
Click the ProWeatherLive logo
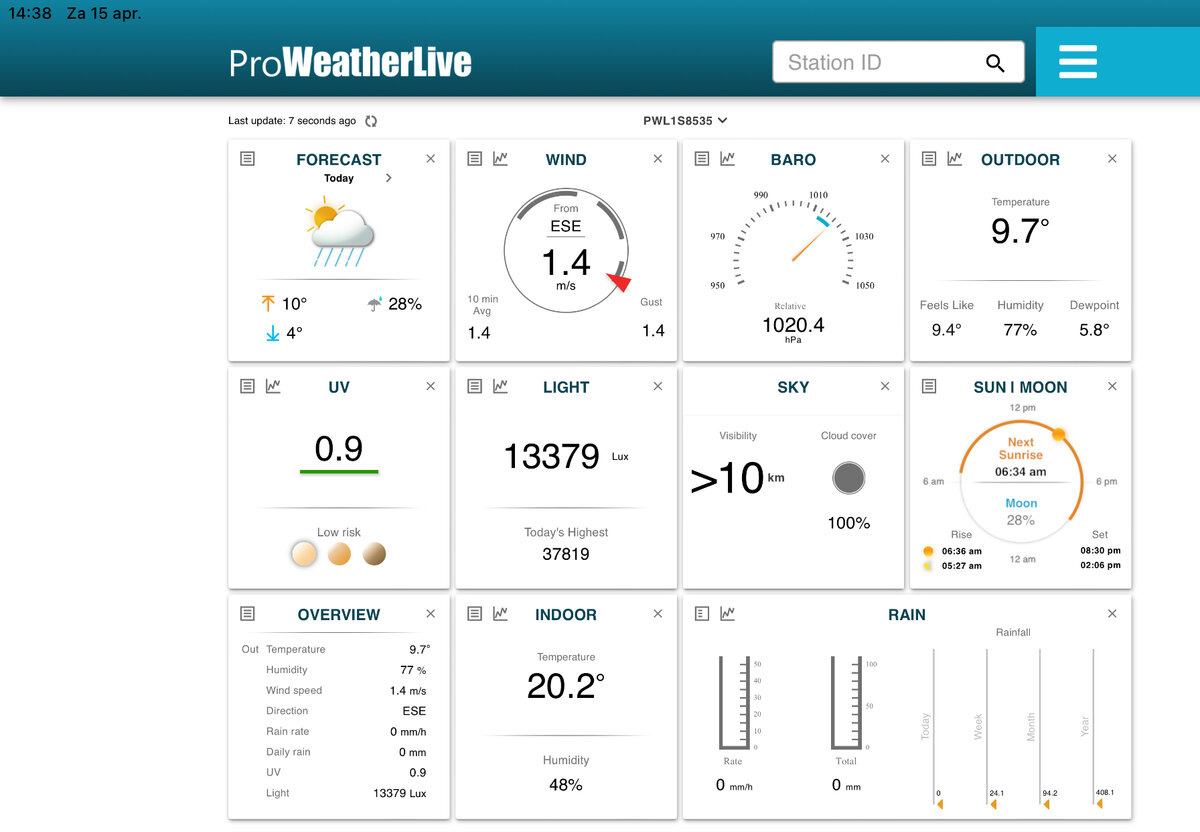[350, 63]
